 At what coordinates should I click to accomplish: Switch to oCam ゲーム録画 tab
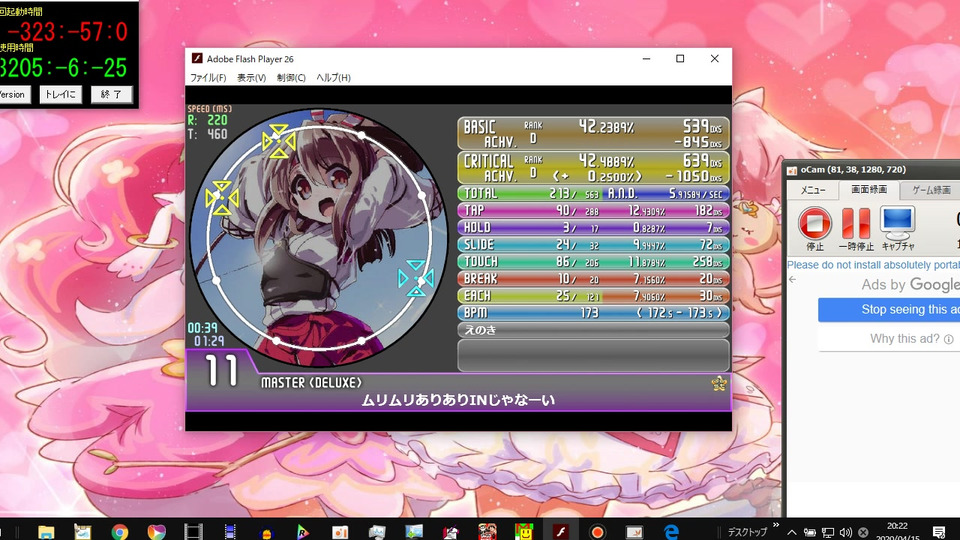931,190
